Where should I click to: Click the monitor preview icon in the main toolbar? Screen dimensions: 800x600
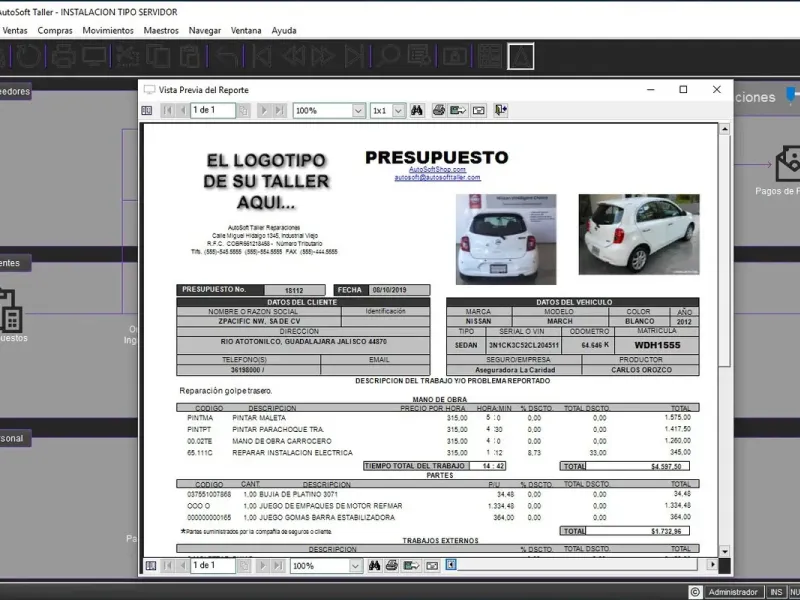(x=95, y=56)
